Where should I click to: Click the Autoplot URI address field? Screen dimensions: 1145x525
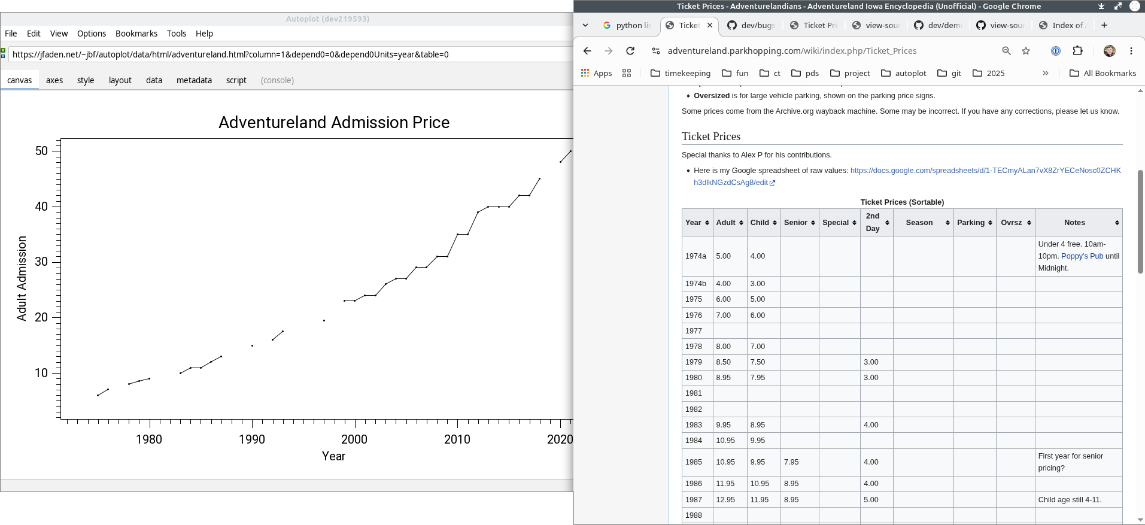(x=290, y=54)
